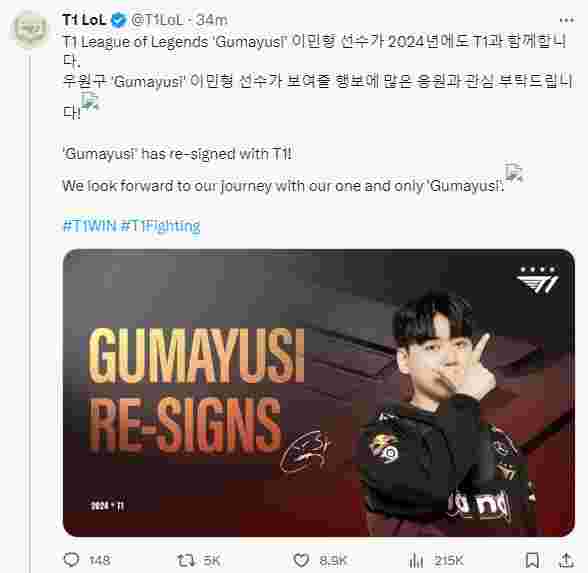Open the #T1Fighting hashtag
The width and height of the screenshot is (588, 573).
click(160, 226)
